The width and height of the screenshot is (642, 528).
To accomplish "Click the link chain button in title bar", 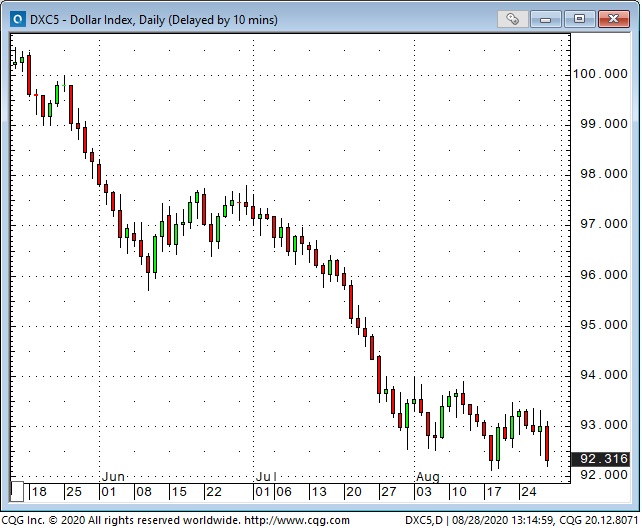I will tap(512, 19).
